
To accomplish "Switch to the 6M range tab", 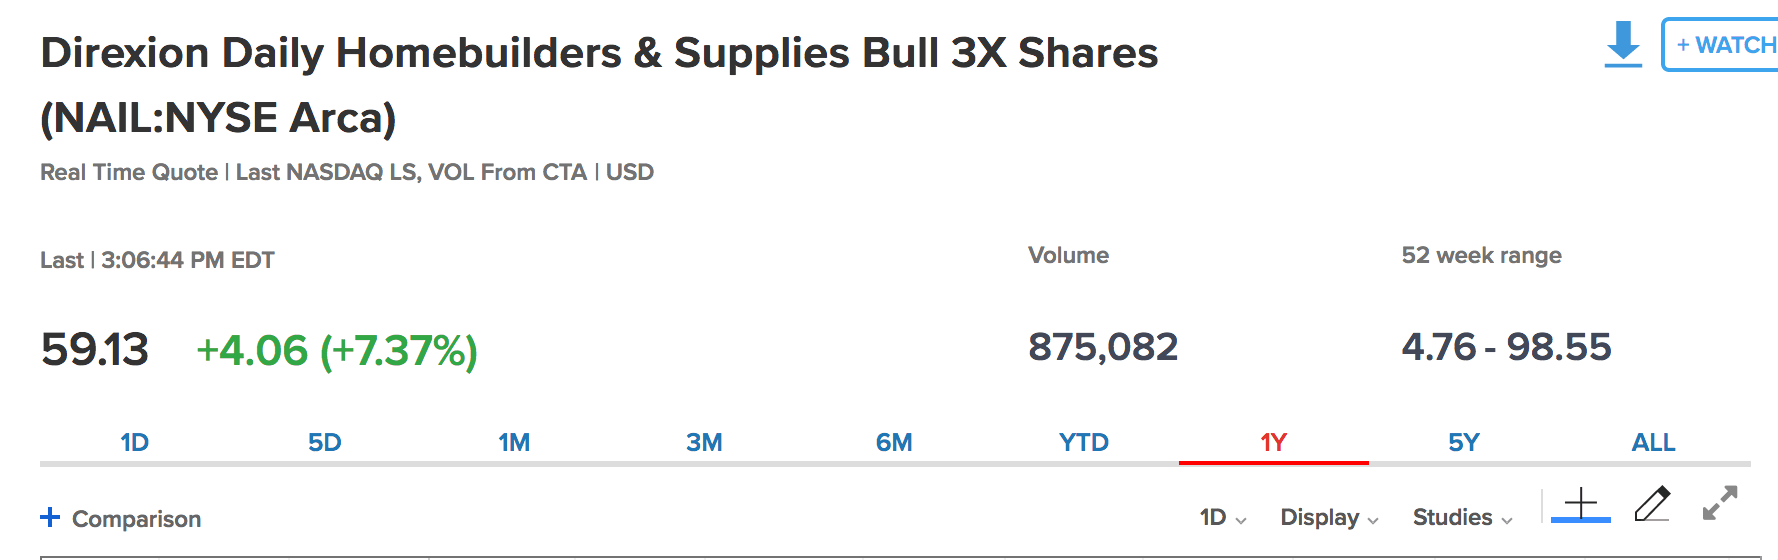I will (x=894, y=442).
